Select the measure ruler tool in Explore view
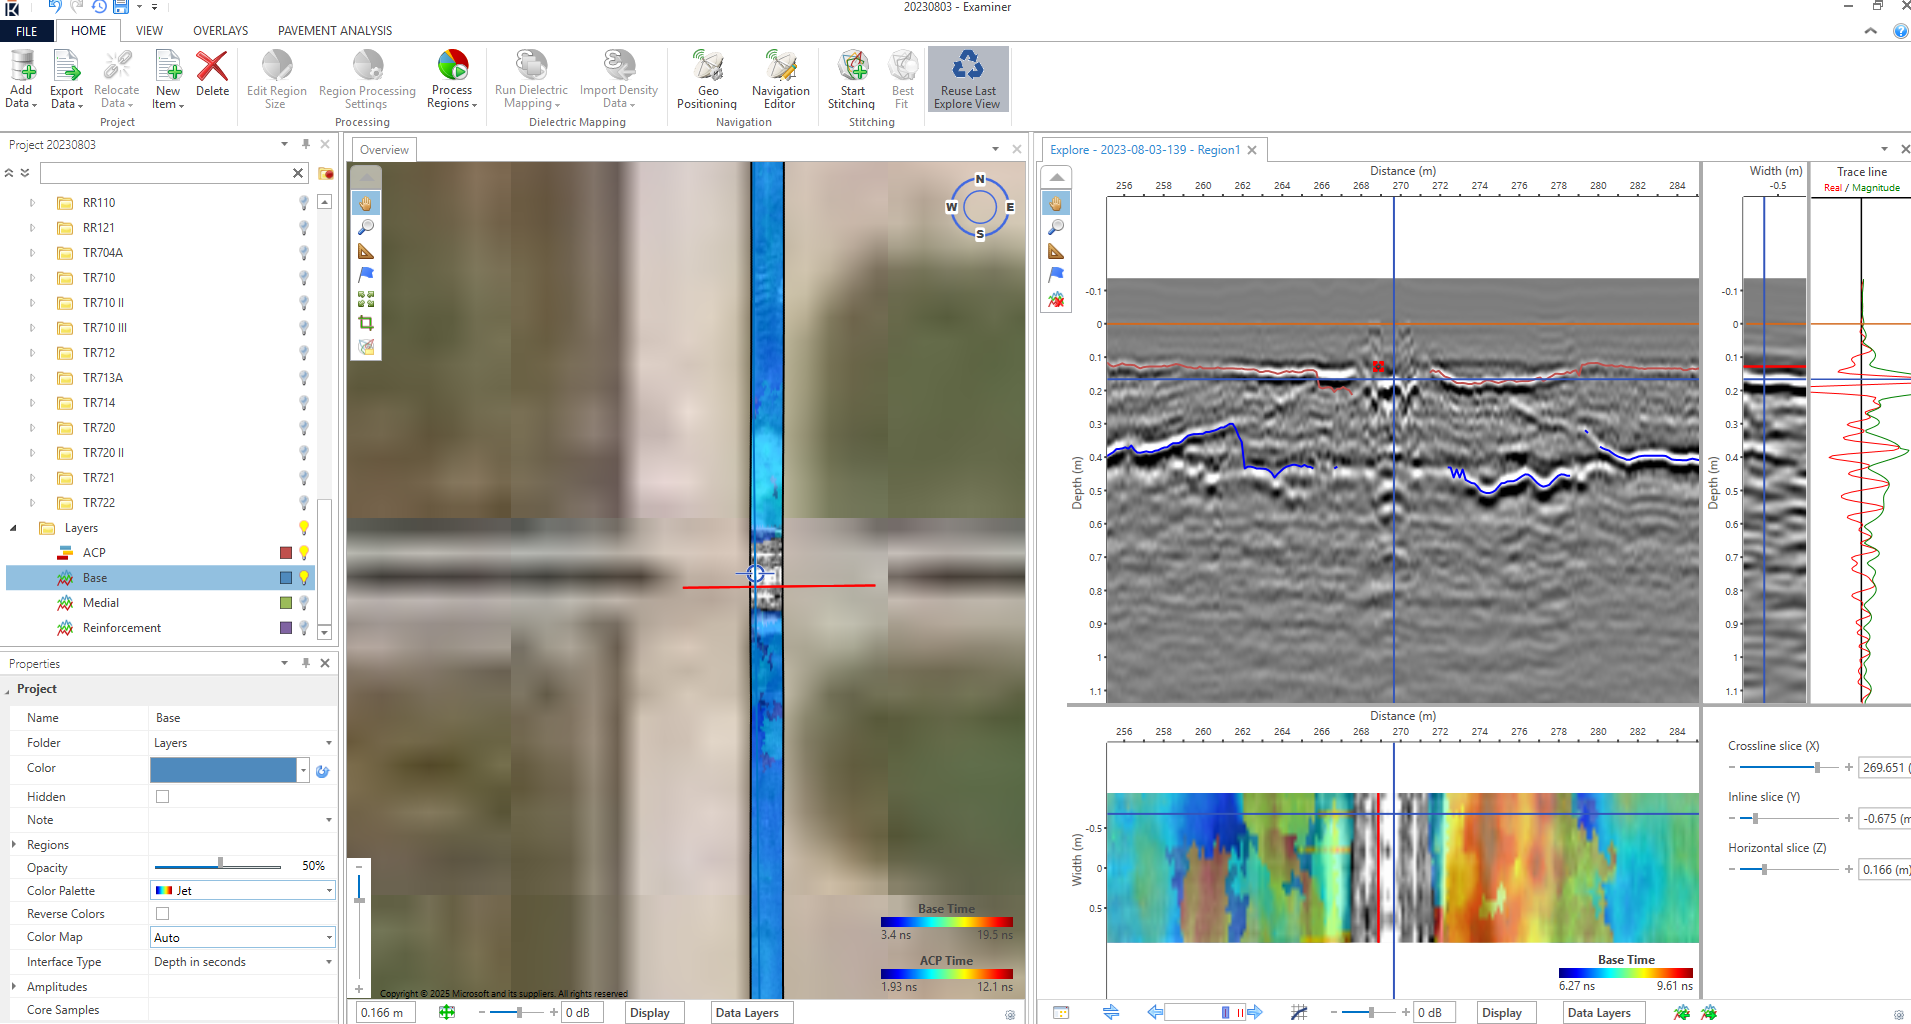Screen dimensions: 1911x1024 (1056, 251)
